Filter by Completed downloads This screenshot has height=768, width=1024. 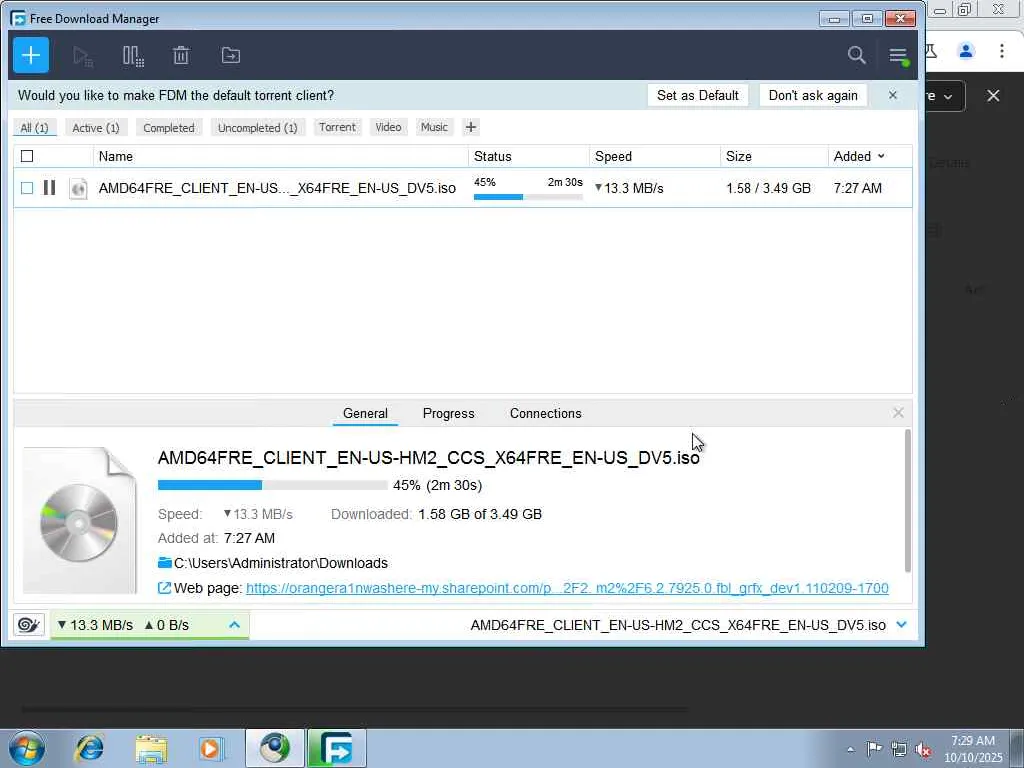(x=169, y=127)
